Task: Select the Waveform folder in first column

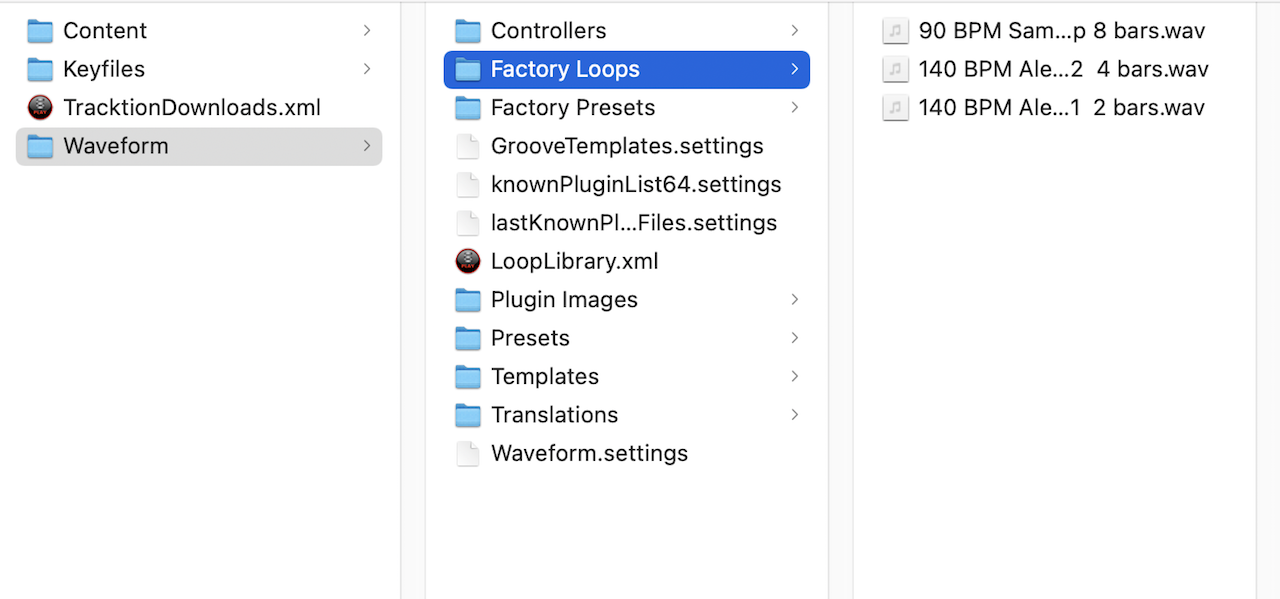Action: pos(199,146)
